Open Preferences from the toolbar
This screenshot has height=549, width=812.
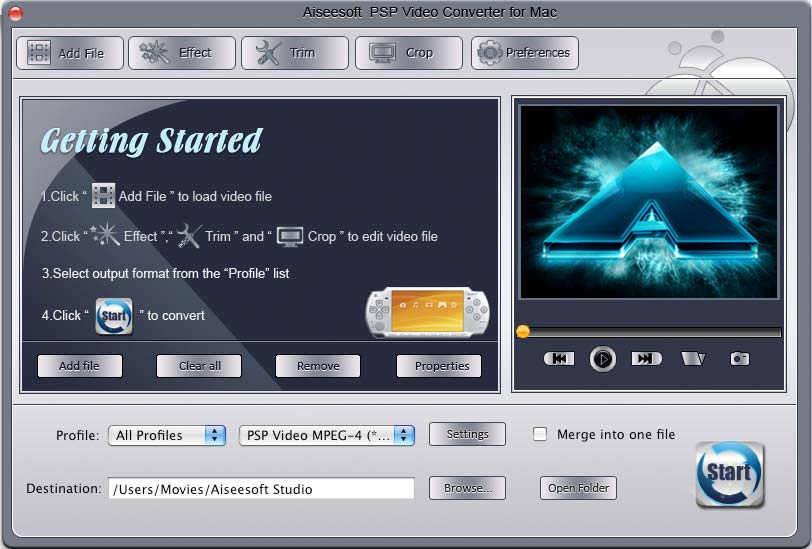[525, 53]
